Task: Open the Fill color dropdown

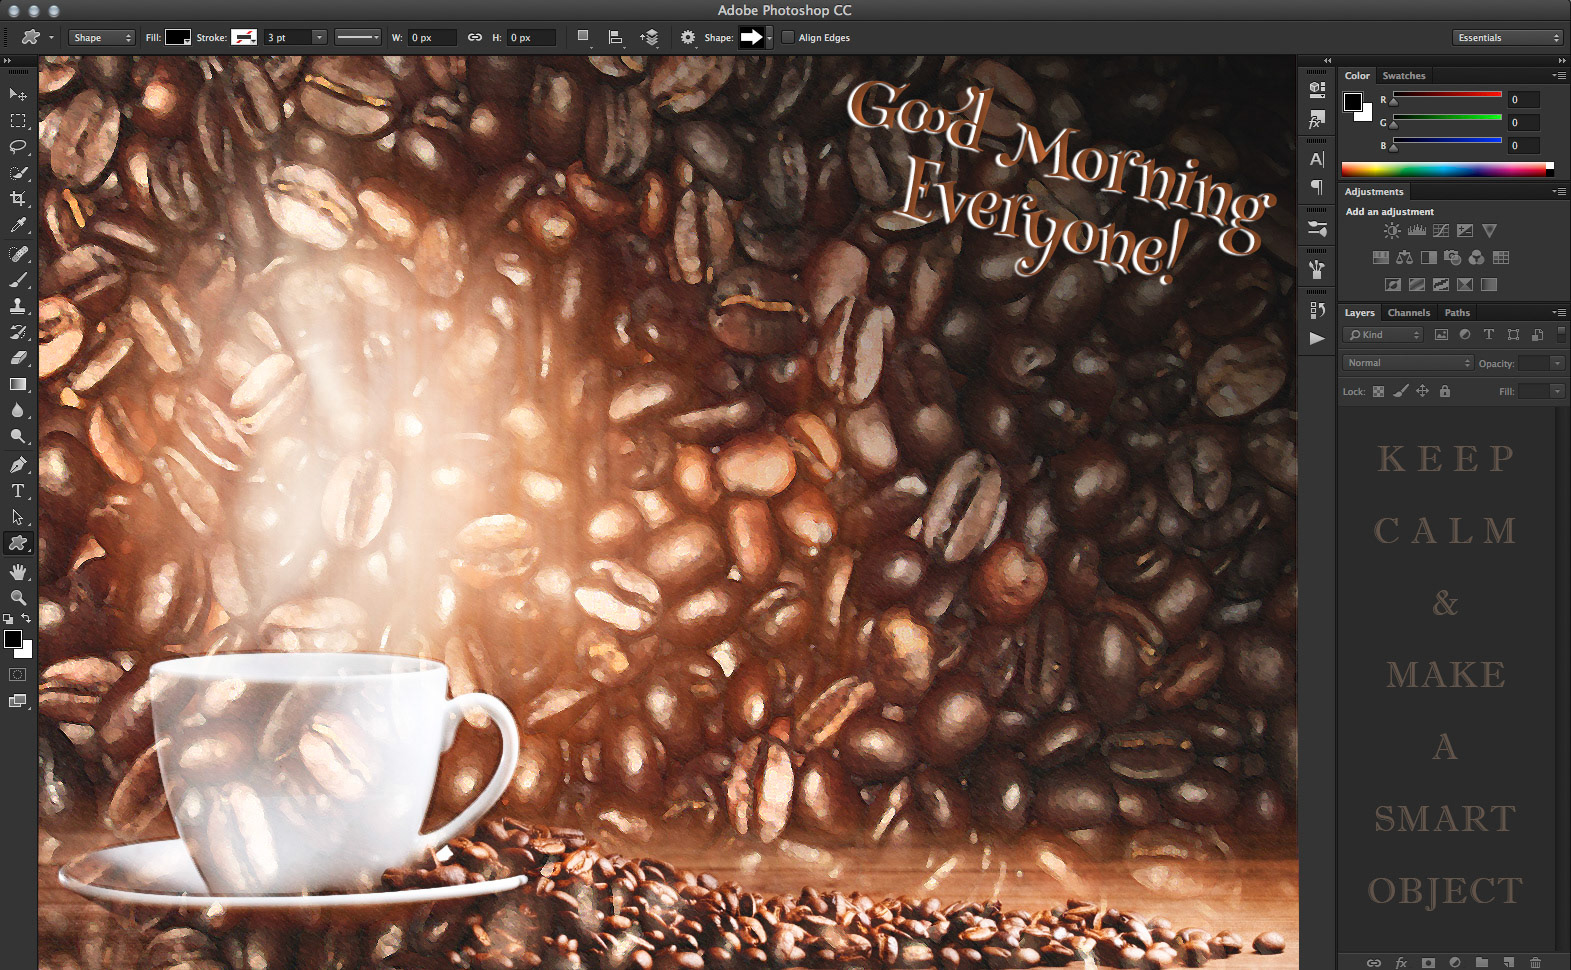Action: pyautogui.click(x=178, y=37)
